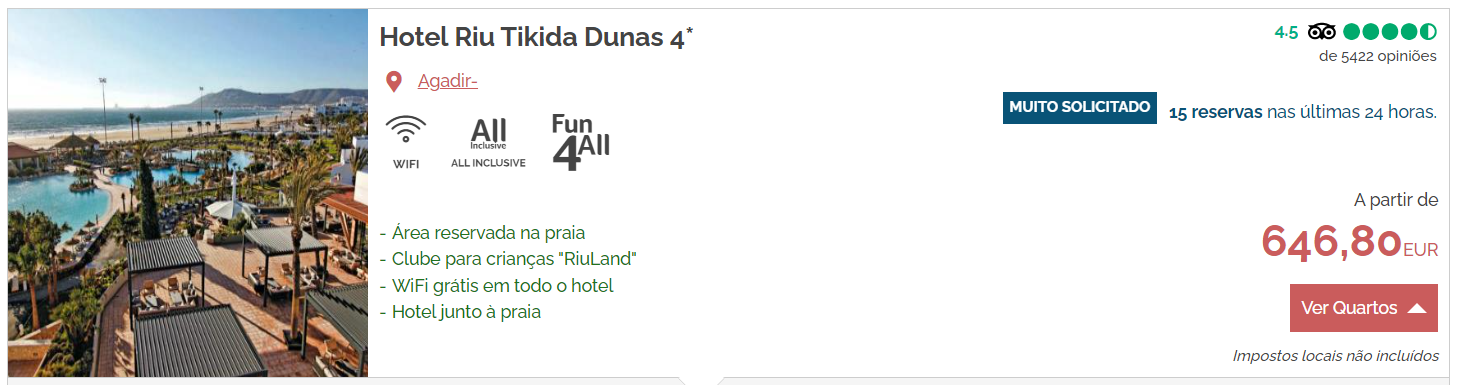This screenshot has height=385, width=1457.
Task: Click the green rating bubbles
Action: point(1390,31)
